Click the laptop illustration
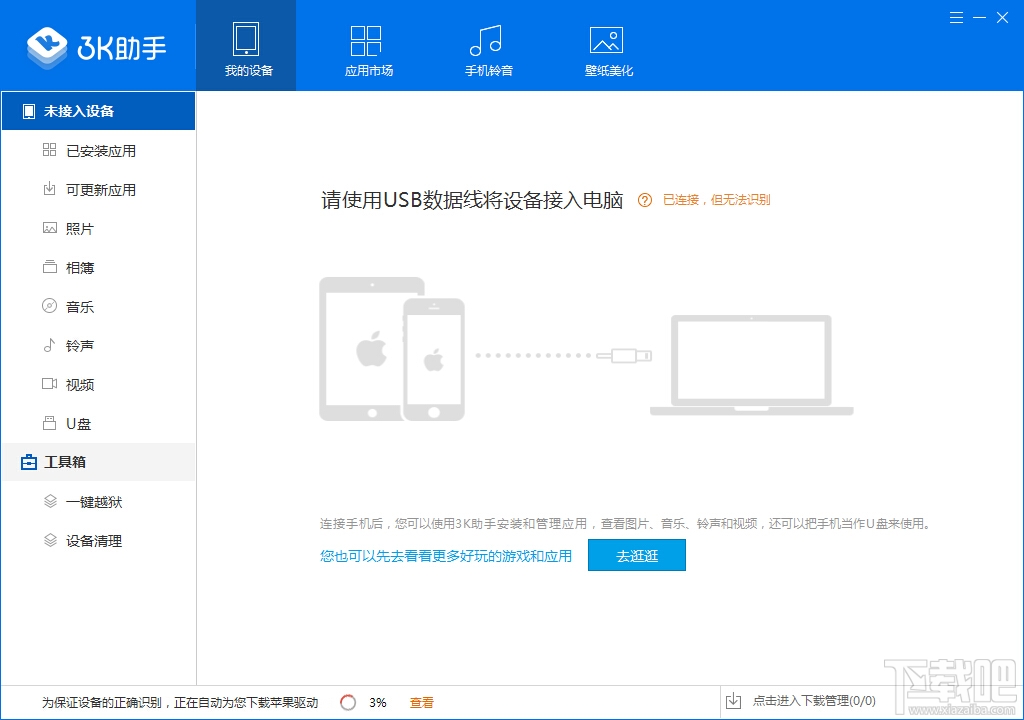 pyautogui.click(x=752, y=365)
